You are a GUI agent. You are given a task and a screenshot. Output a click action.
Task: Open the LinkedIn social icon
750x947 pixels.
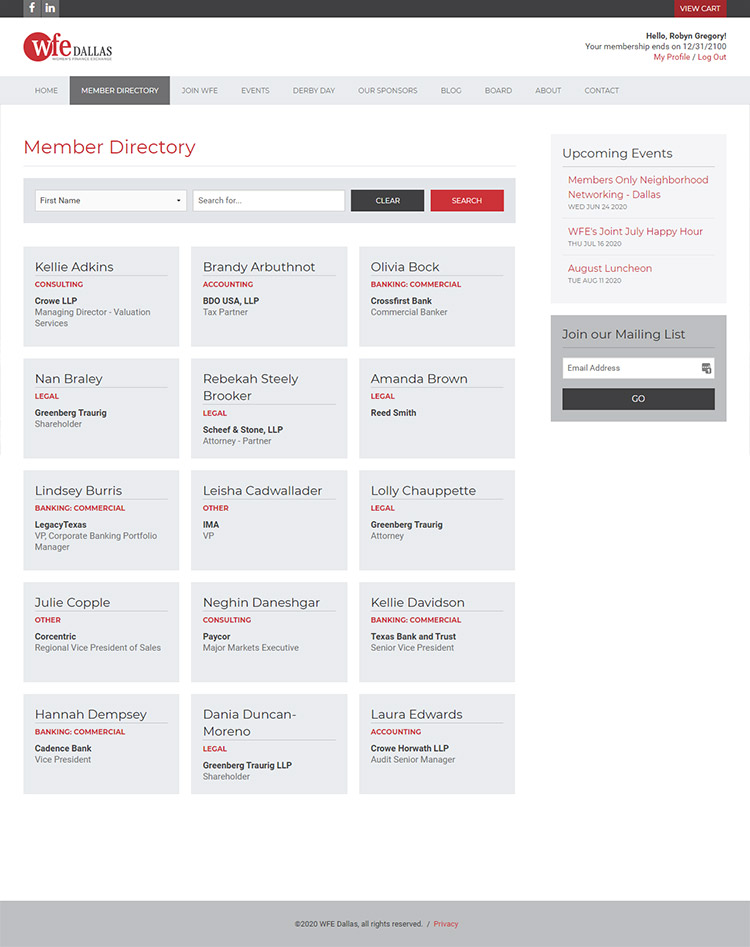pyautogui.click(x=50, y=8)
